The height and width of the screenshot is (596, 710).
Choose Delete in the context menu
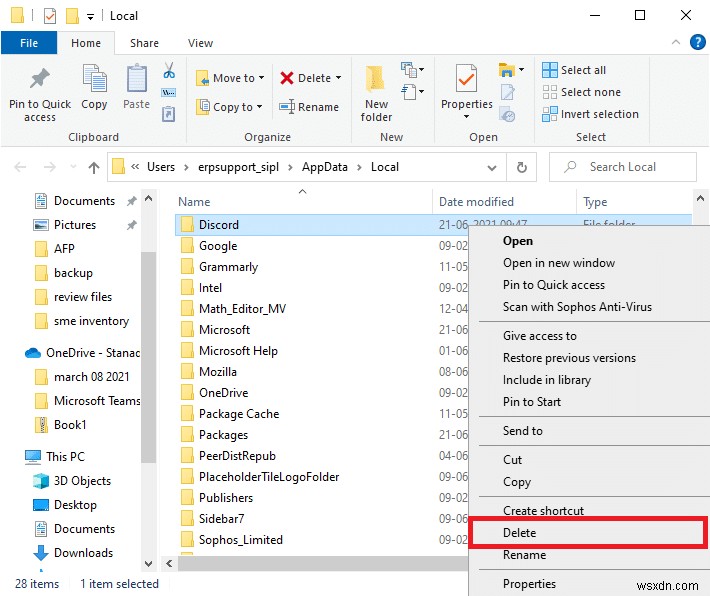pyautogui.click(x=588, y=533)
